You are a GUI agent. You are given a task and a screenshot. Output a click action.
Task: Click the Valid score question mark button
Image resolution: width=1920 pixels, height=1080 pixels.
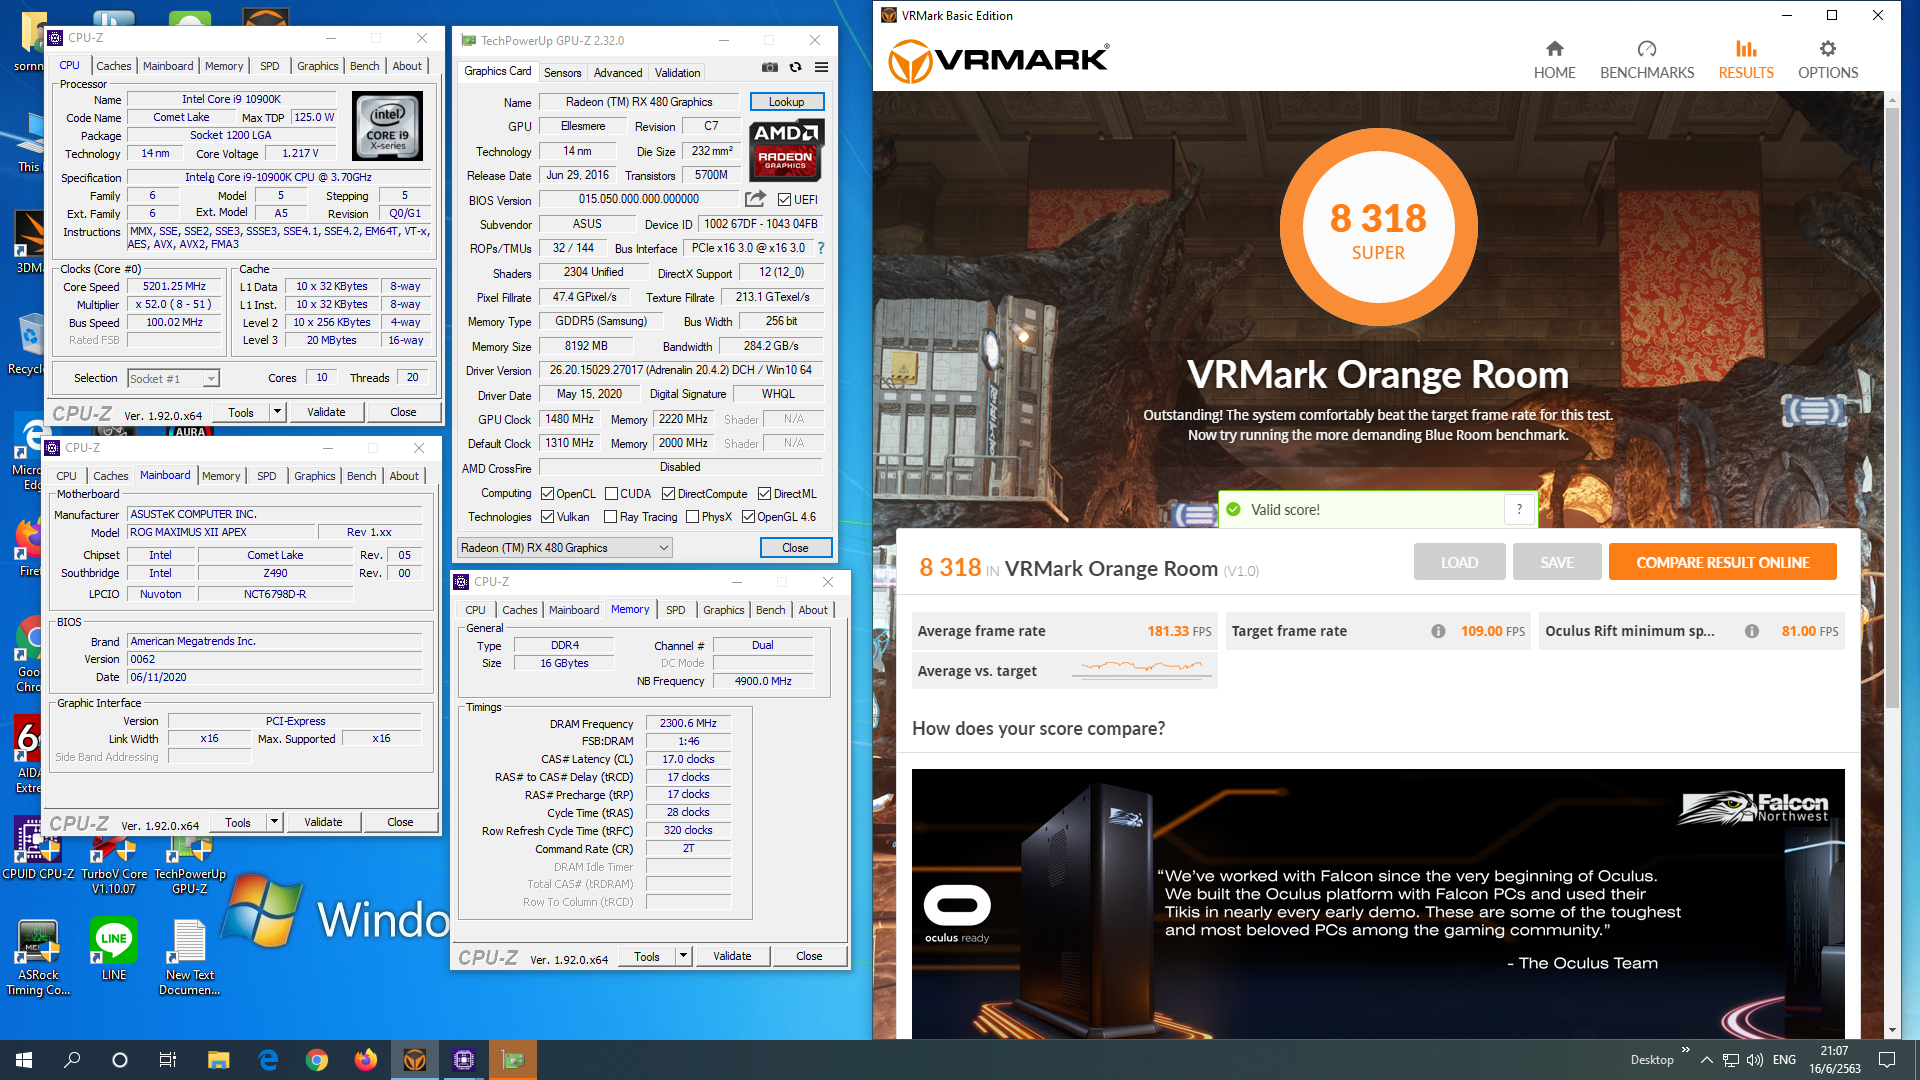(1519, 509)
